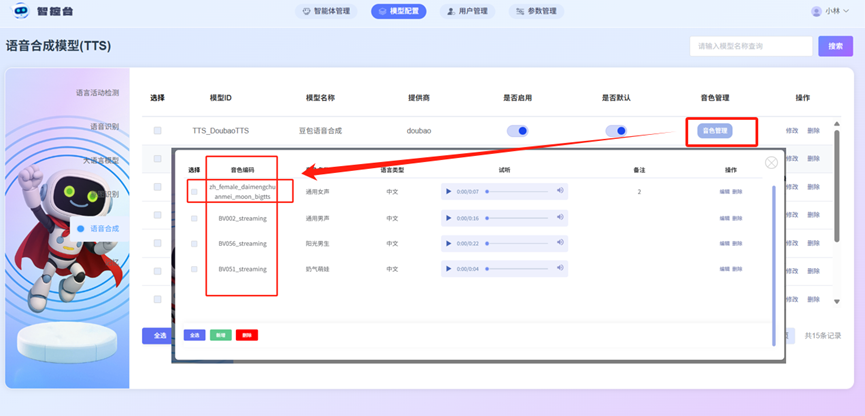Screen dimensions: 865x416
Task: Select checkbox for TTS_DoubaoTTS row
Action: point(158,131)
